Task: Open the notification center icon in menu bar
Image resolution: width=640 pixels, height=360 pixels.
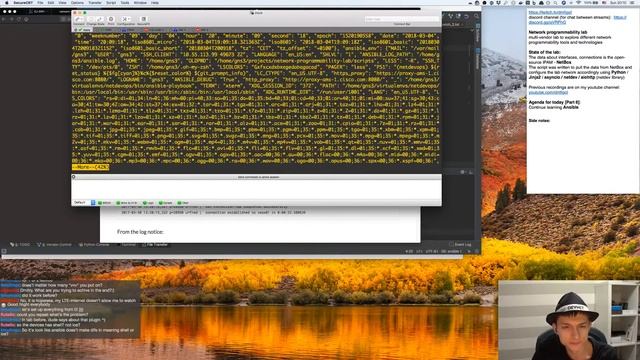Action: (x=633, y=2)
